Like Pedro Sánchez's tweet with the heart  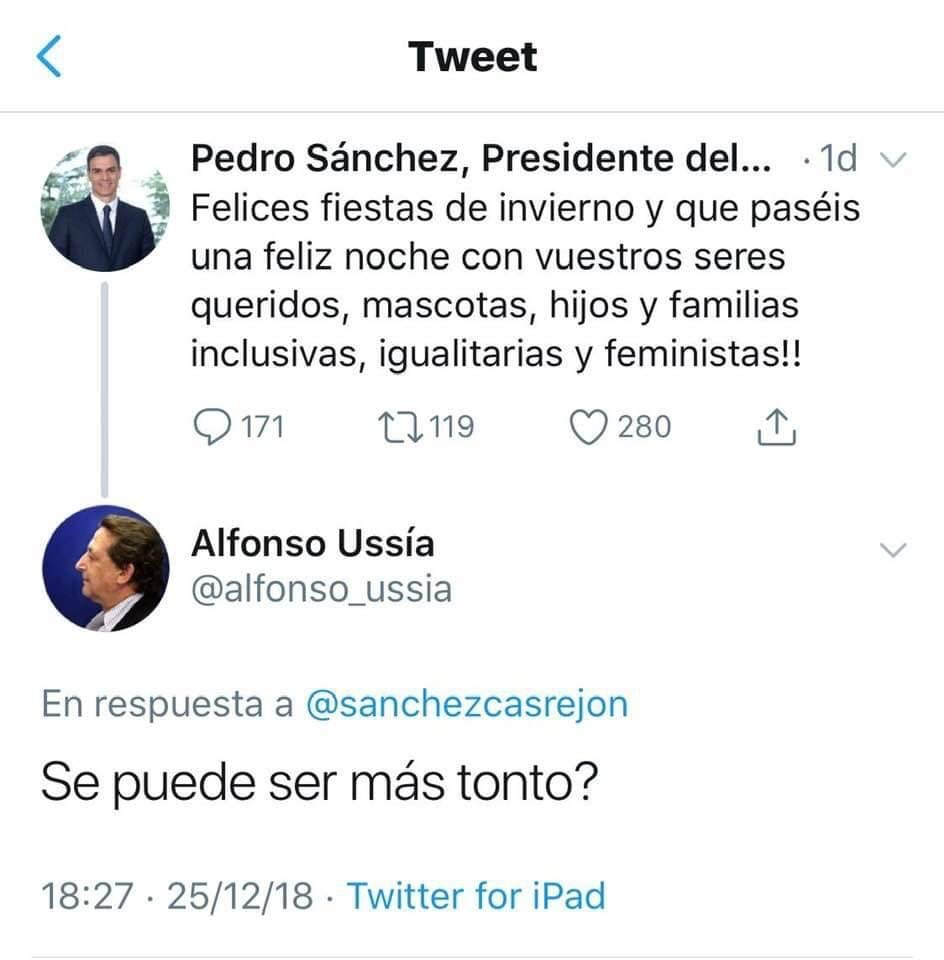point(590,427)
